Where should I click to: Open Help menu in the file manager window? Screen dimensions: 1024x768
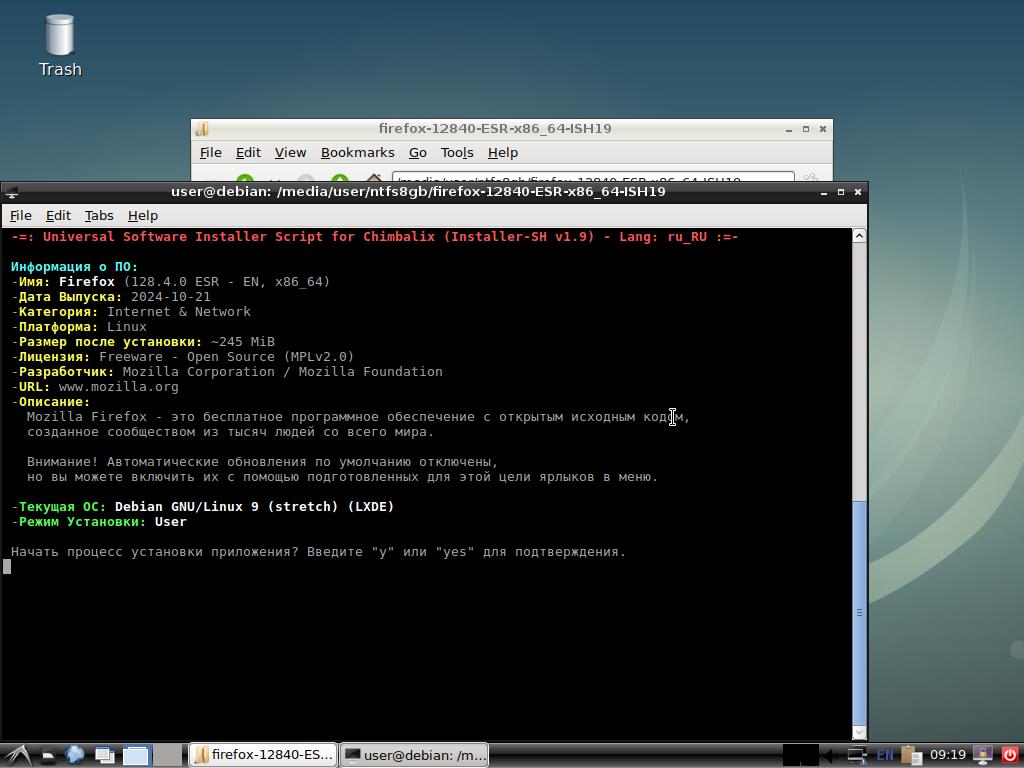point(502,152)
